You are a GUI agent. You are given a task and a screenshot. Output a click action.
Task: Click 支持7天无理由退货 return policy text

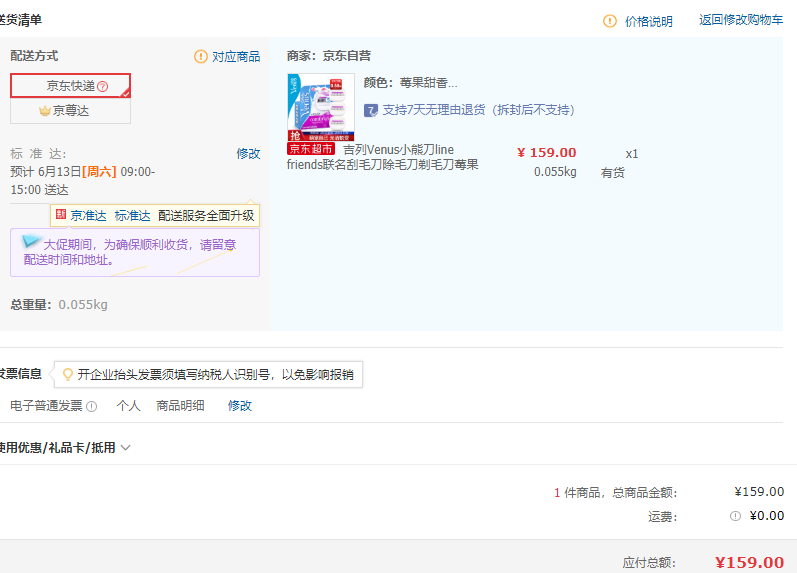[x=478, y=110]
